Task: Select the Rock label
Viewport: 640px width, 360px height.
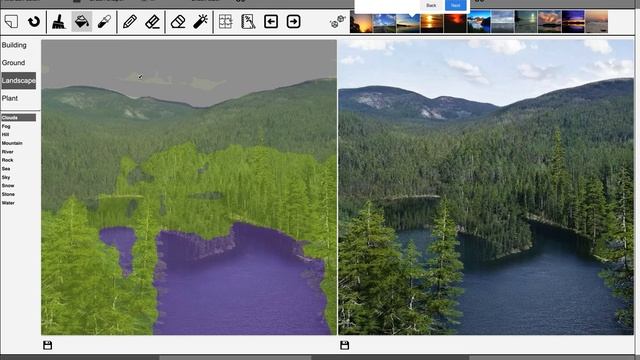Action: point(7,160)
